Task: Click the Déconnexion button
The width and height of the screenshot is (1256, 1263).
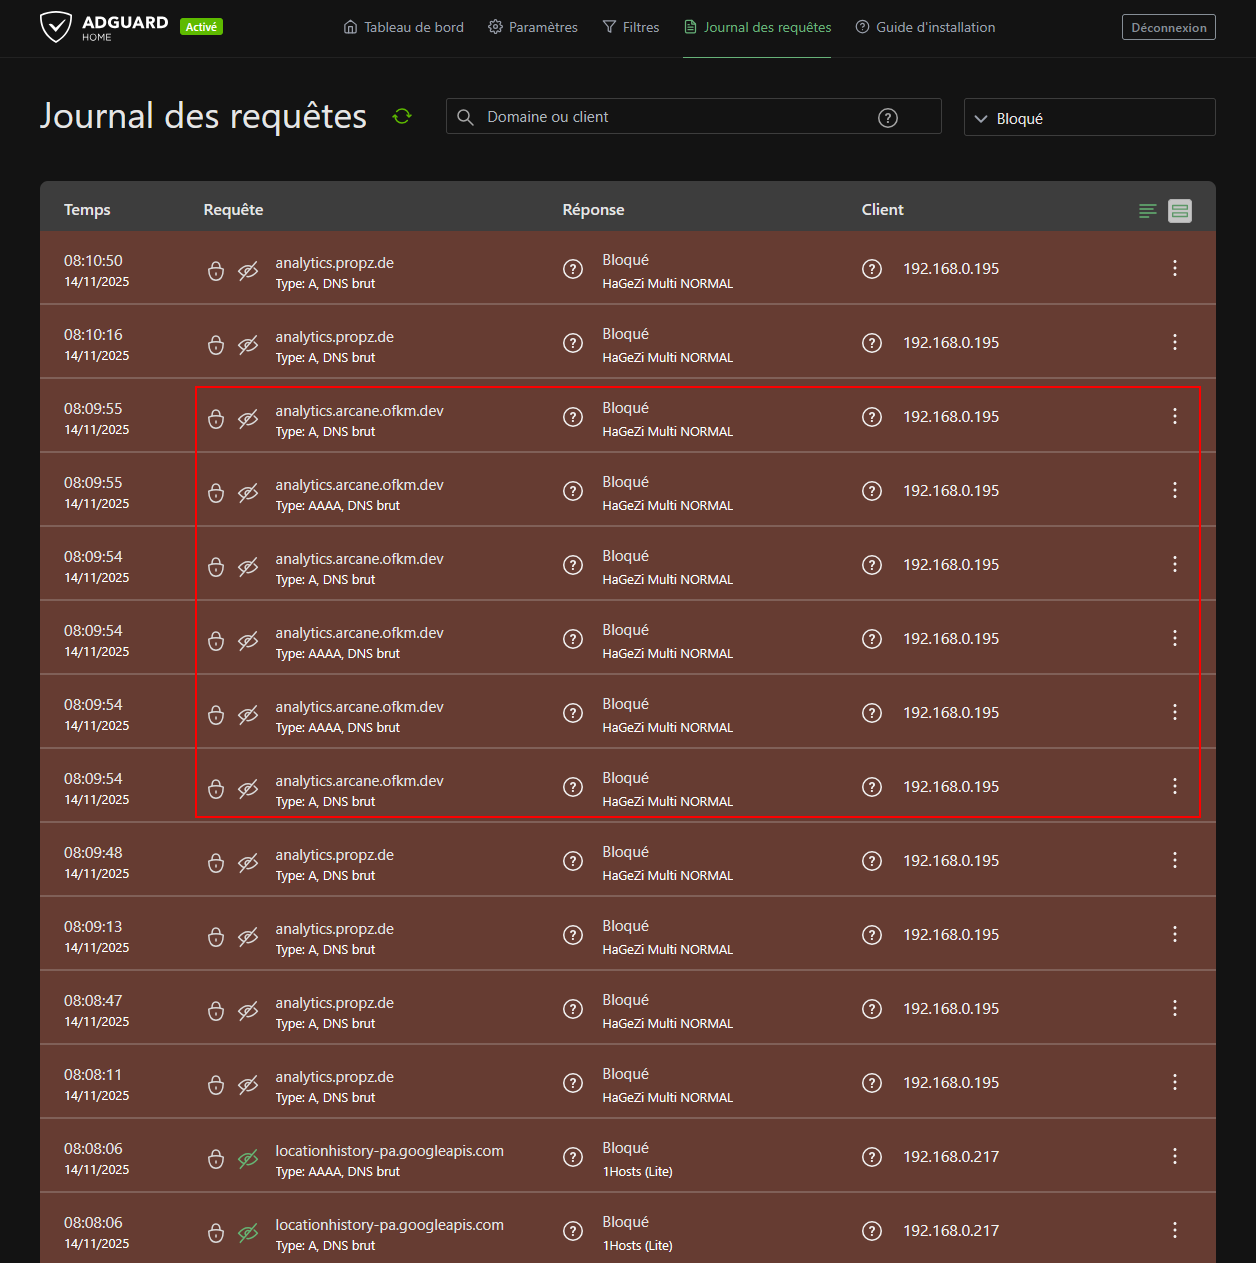Action: [x=1168, y=27]
